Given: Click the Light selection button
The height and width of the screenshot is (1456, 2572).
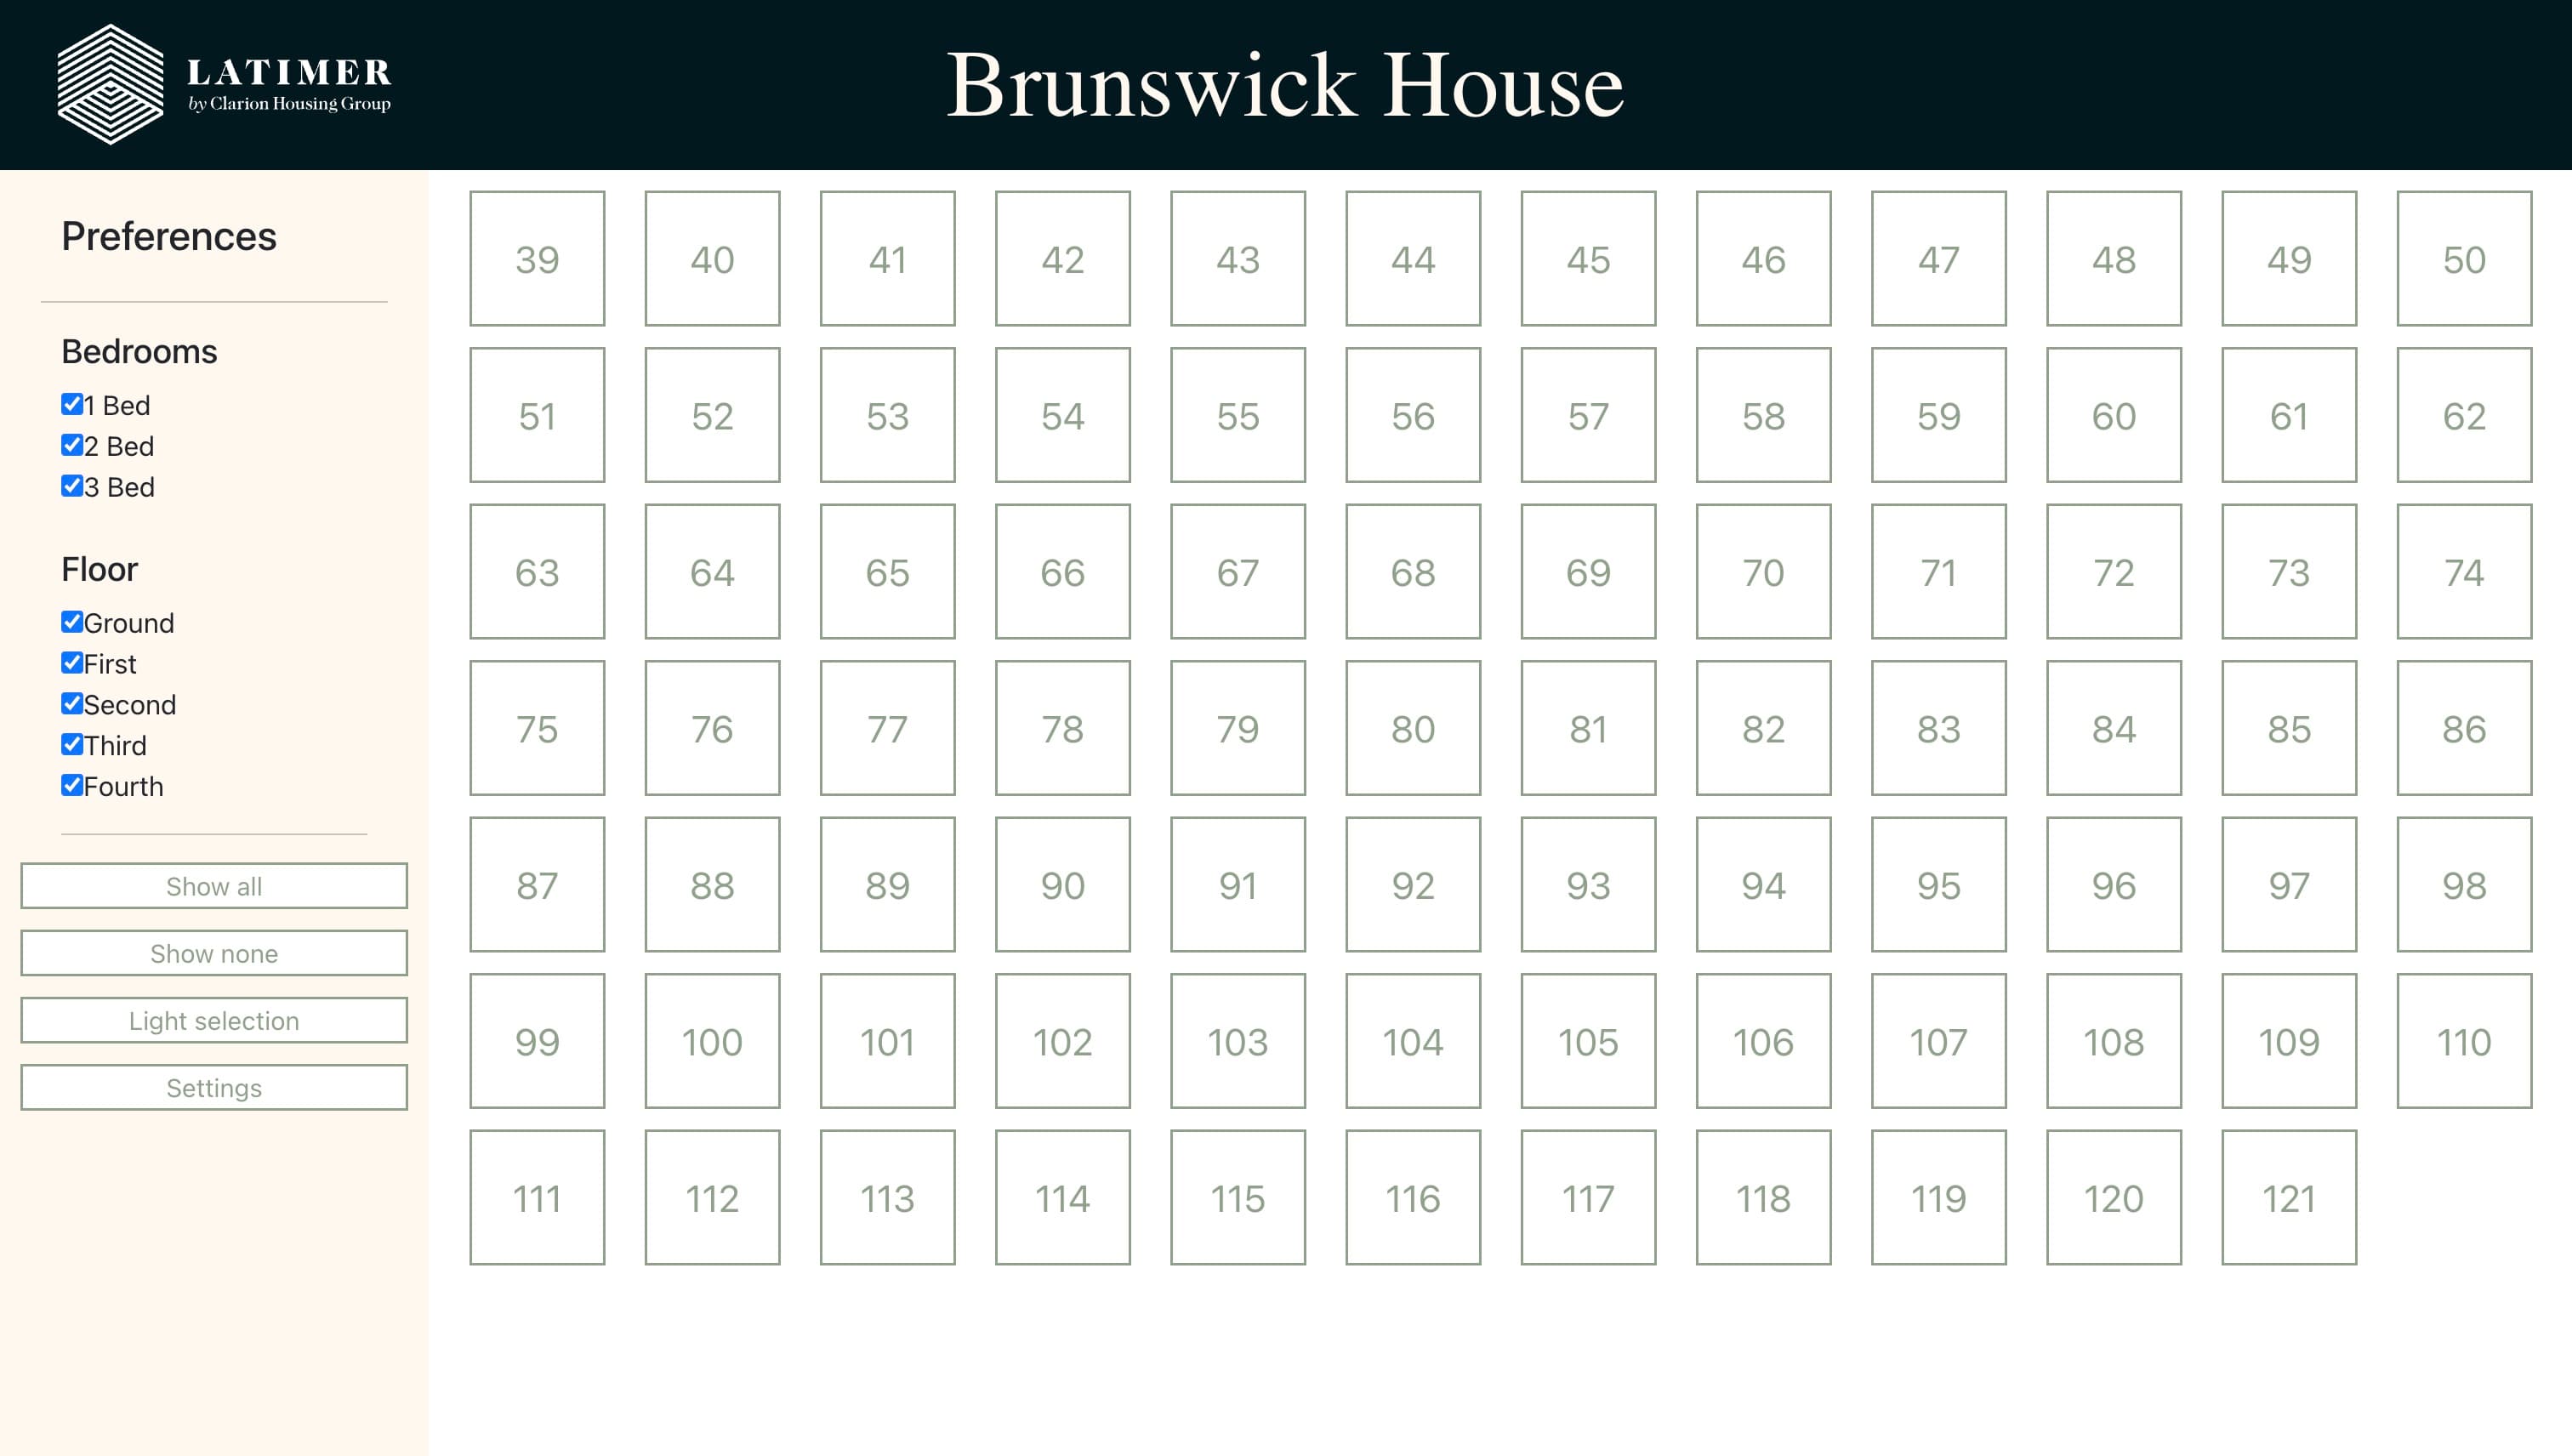Looking at the screenshot, I should click(213, 1021).
